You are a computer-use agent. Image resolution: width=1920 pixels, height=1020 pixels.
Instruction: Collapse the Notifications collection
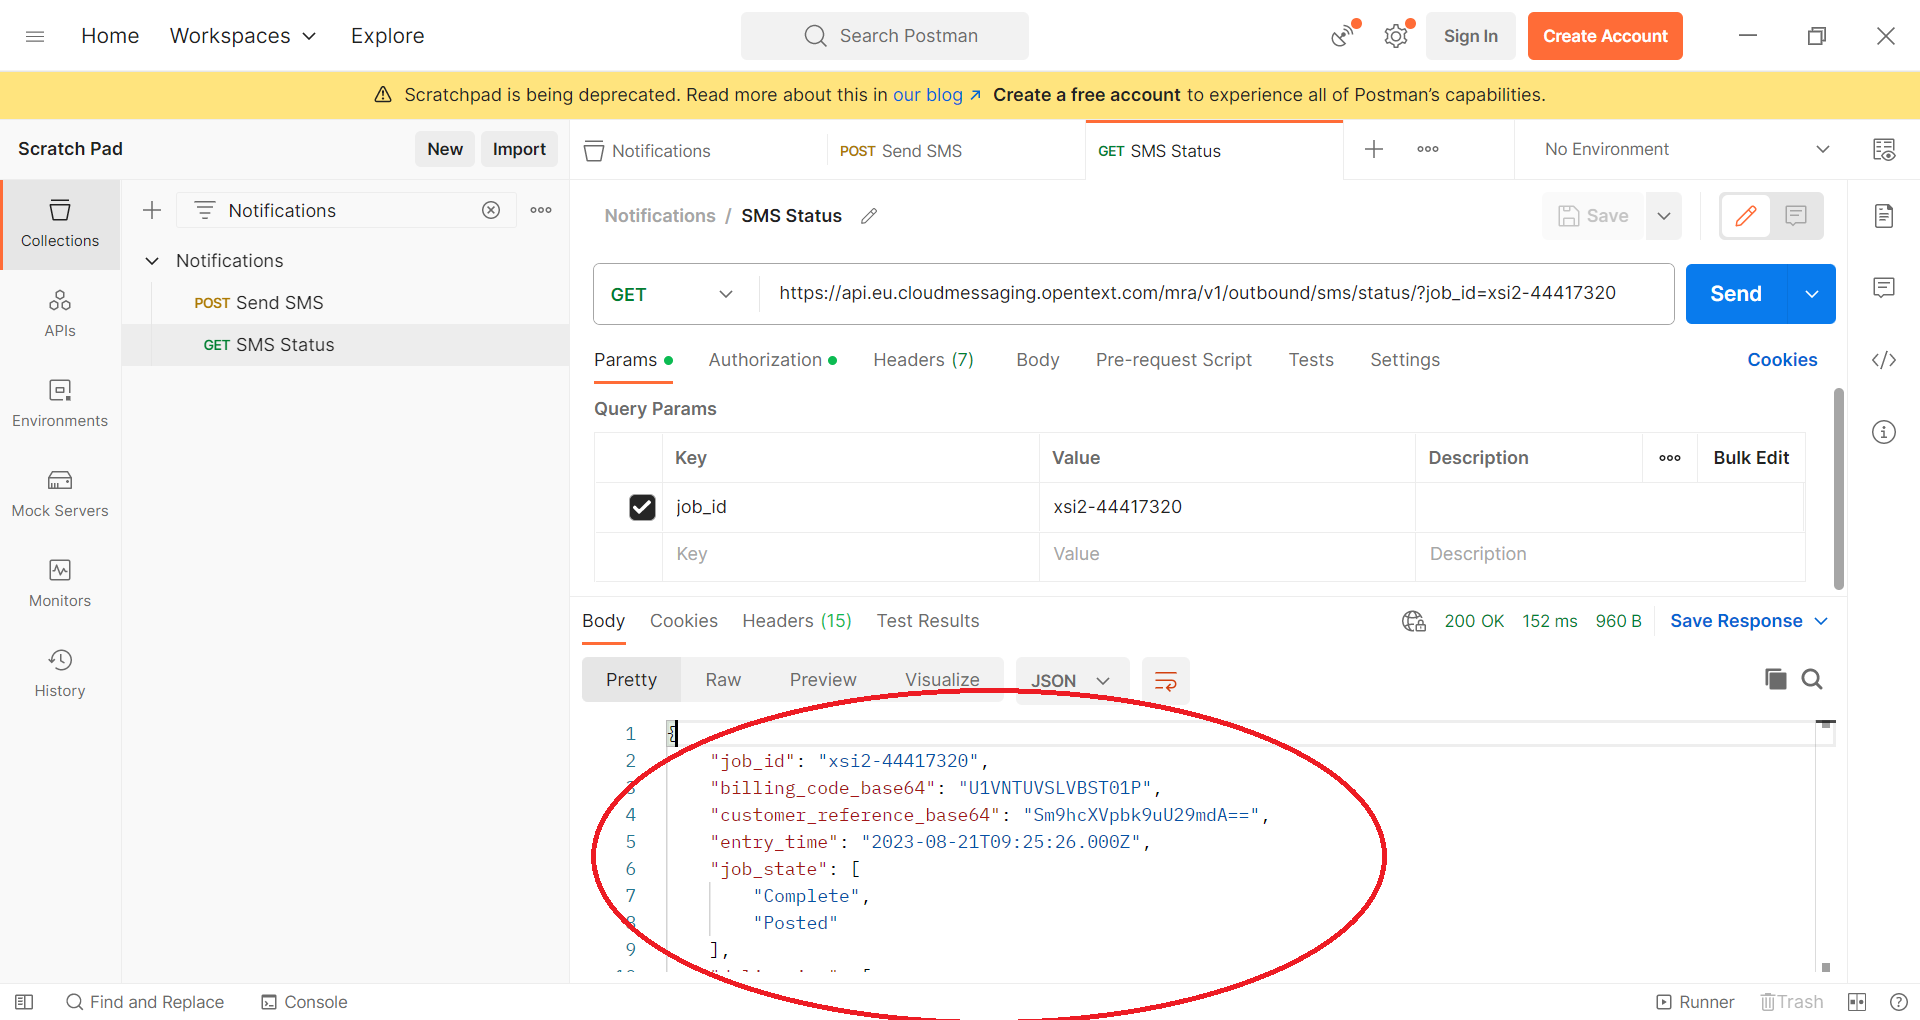click(152, 261)
